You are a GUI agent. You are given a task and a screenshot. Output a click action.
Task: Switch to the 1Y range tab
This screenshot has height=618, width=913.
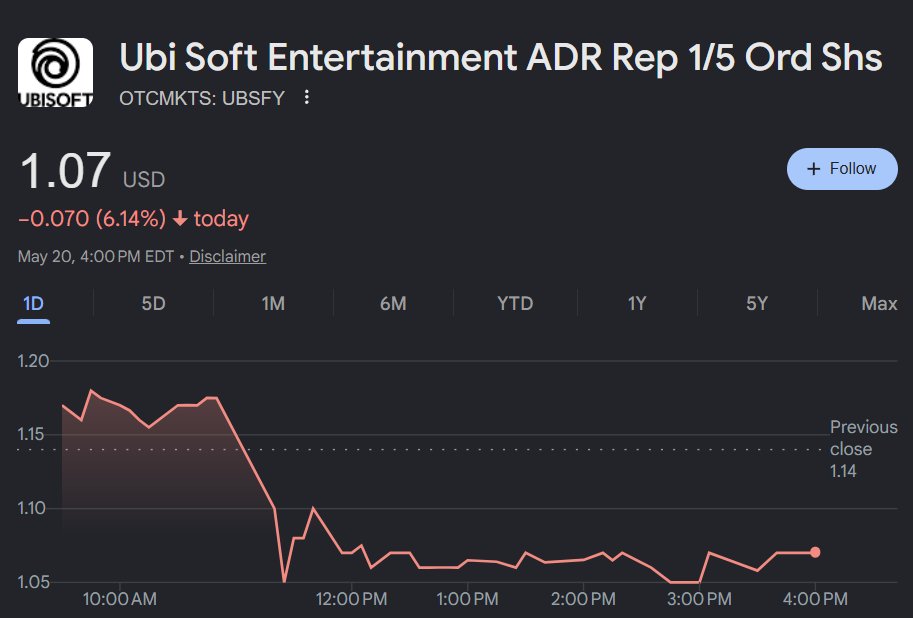pos(637,303)
